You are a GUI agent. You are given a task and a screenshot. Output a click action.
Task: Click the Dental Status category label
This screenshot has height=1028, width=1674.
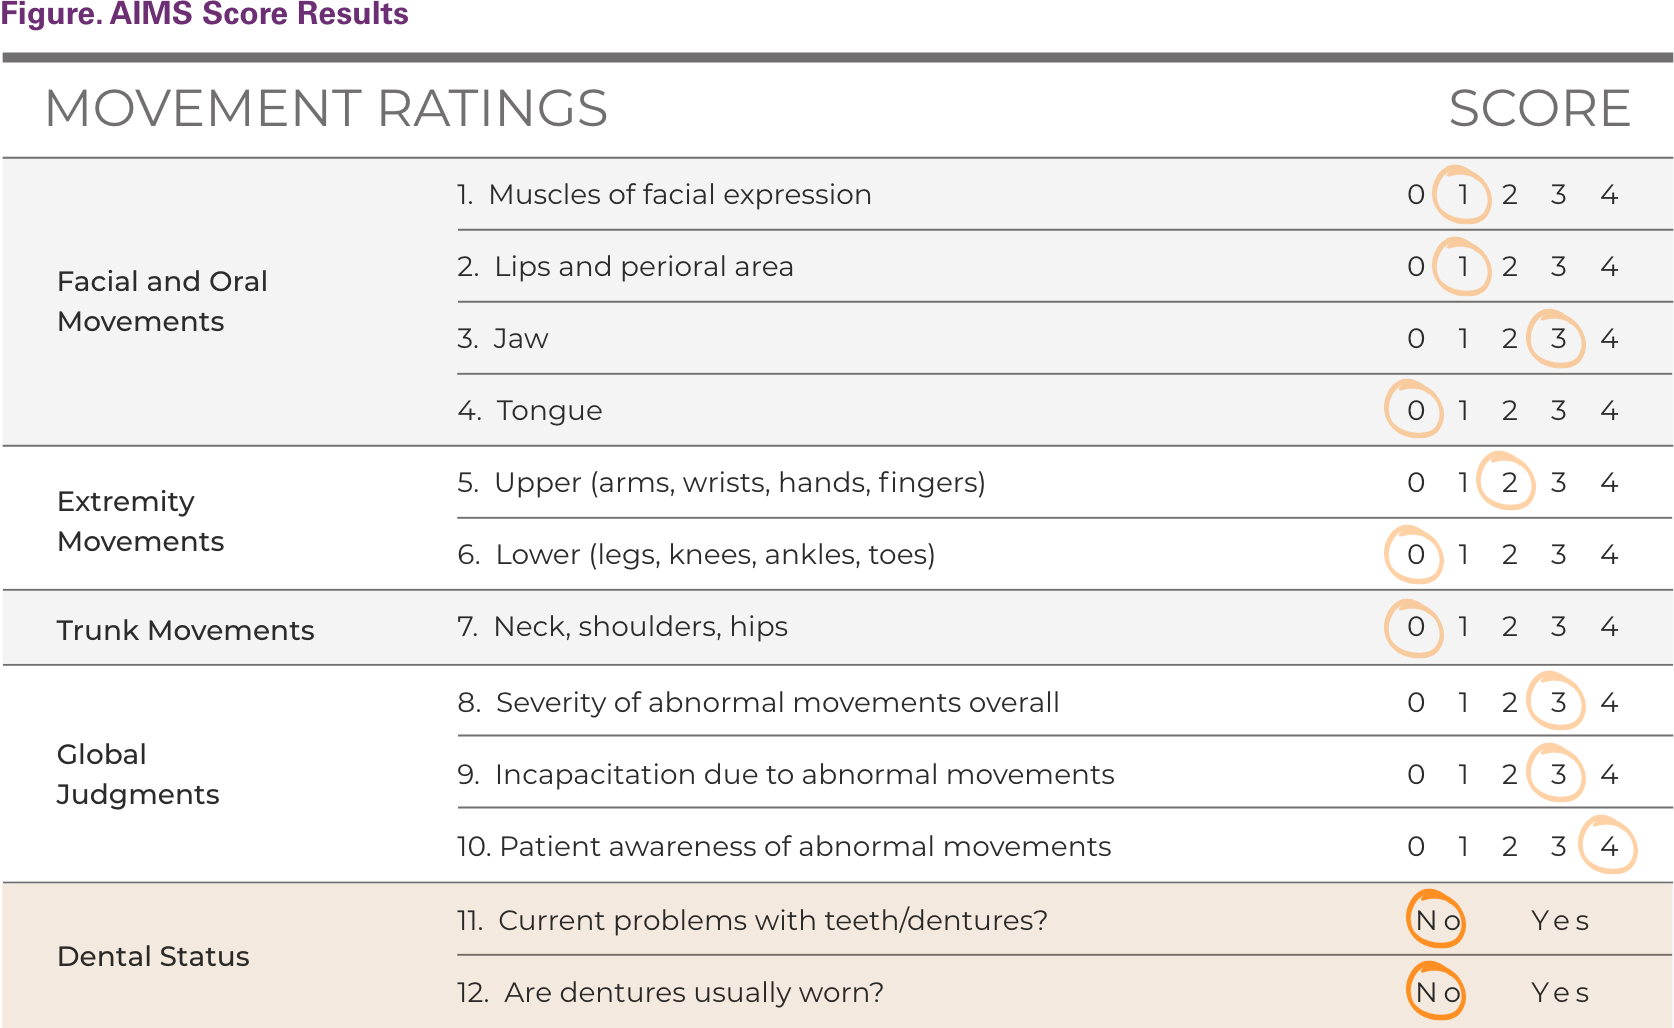tap(153, 956)
